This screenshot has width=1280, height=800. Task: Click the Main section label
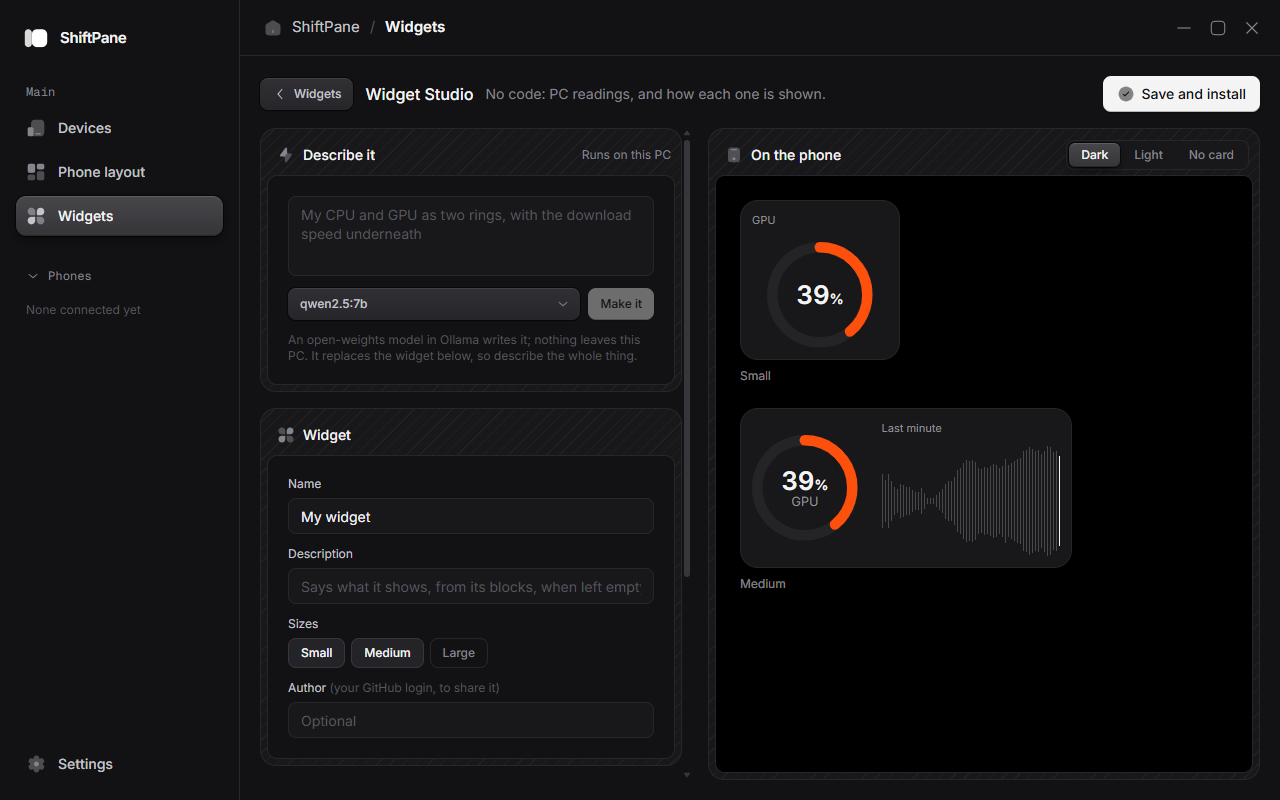(x=40, y=92)
